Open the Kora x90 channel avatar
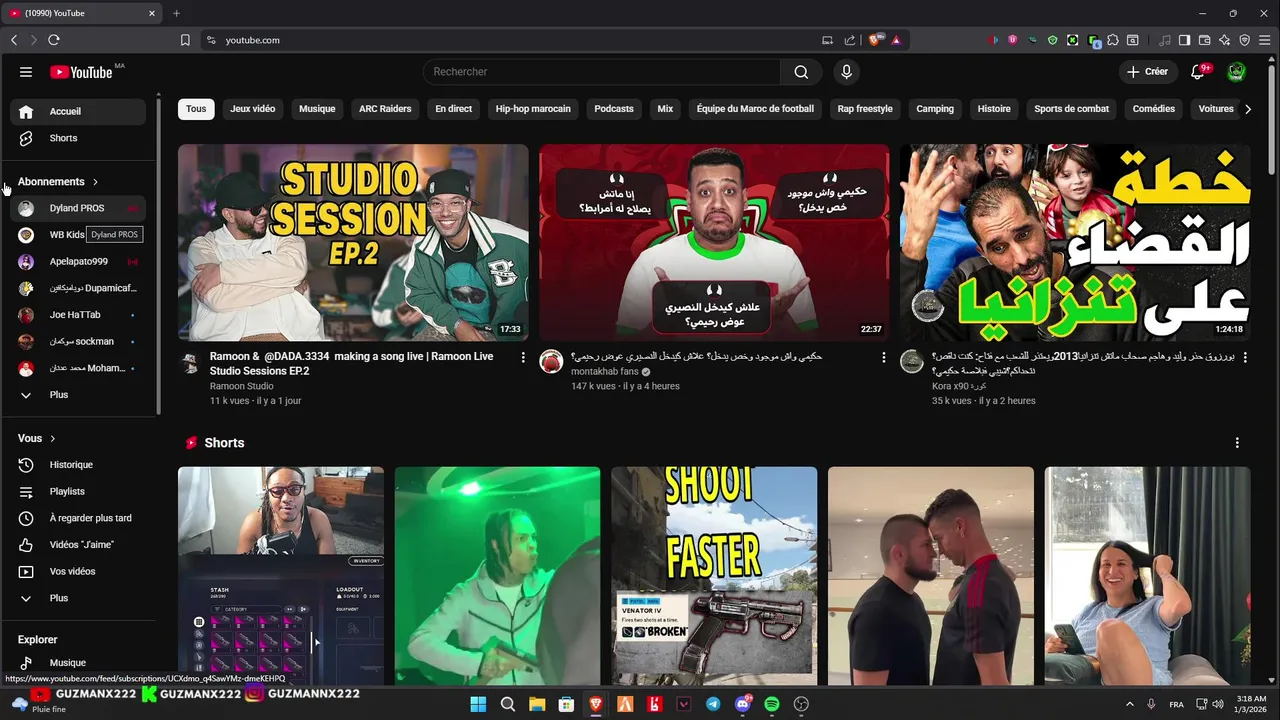Viewport: 1280px width, 720px height. tap(911, 361)
